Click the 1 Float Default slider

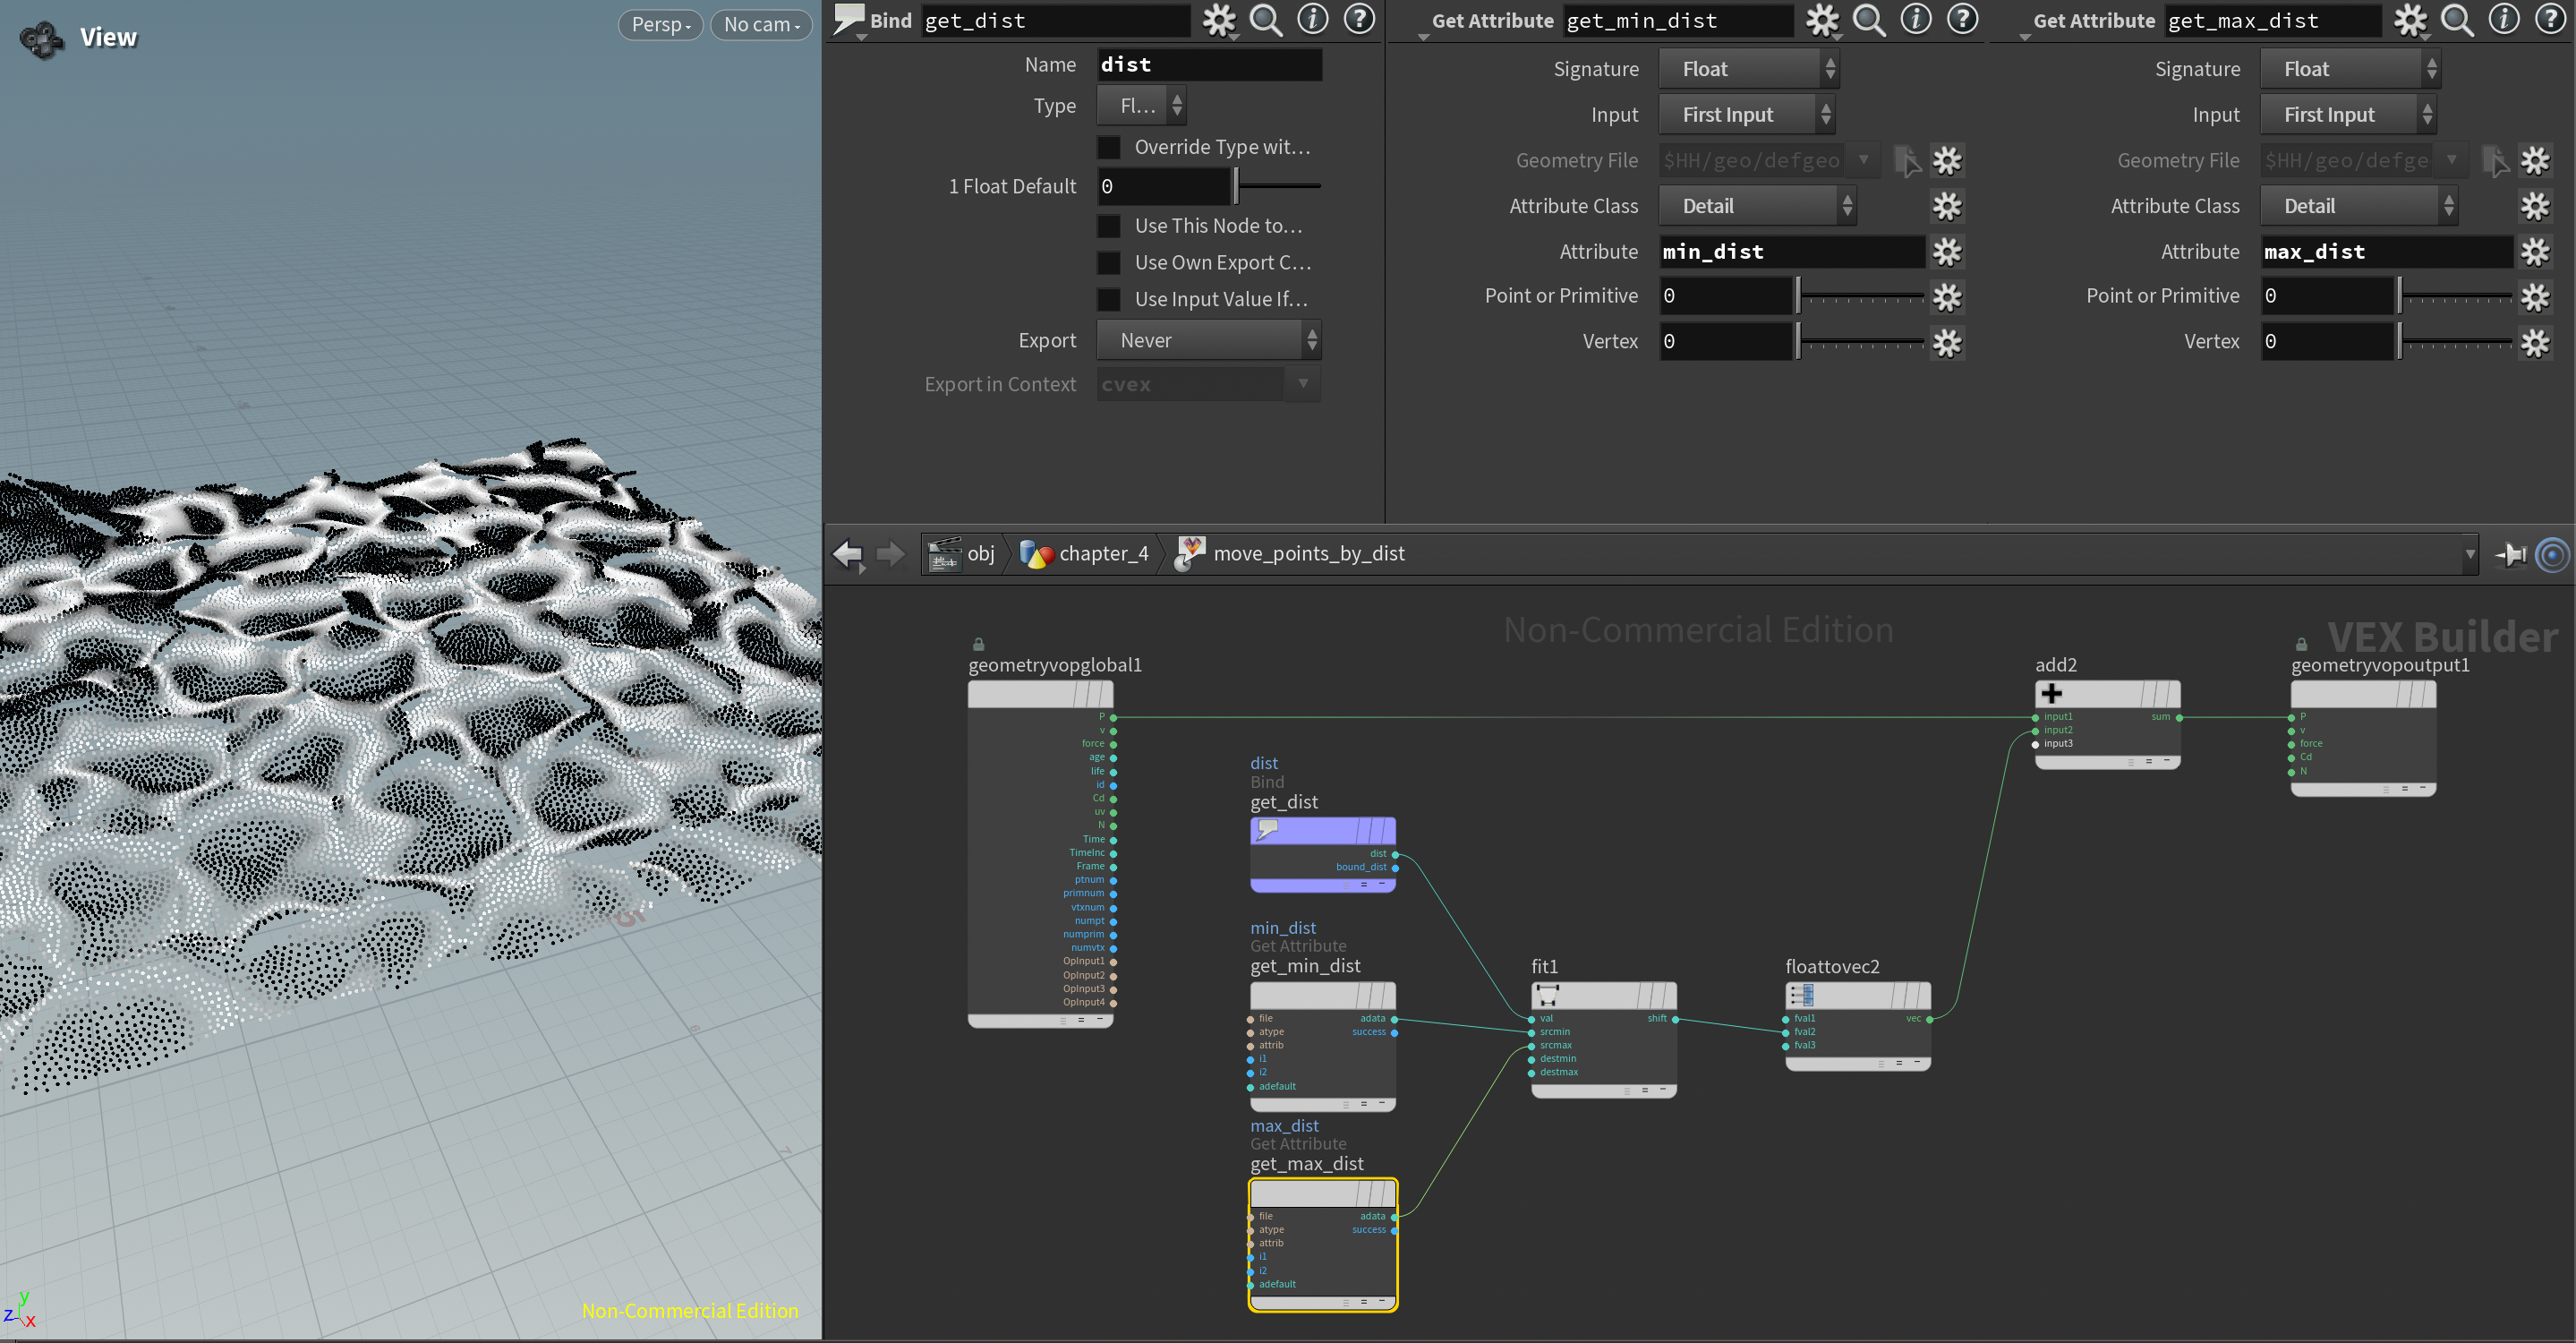(1277, 186)
